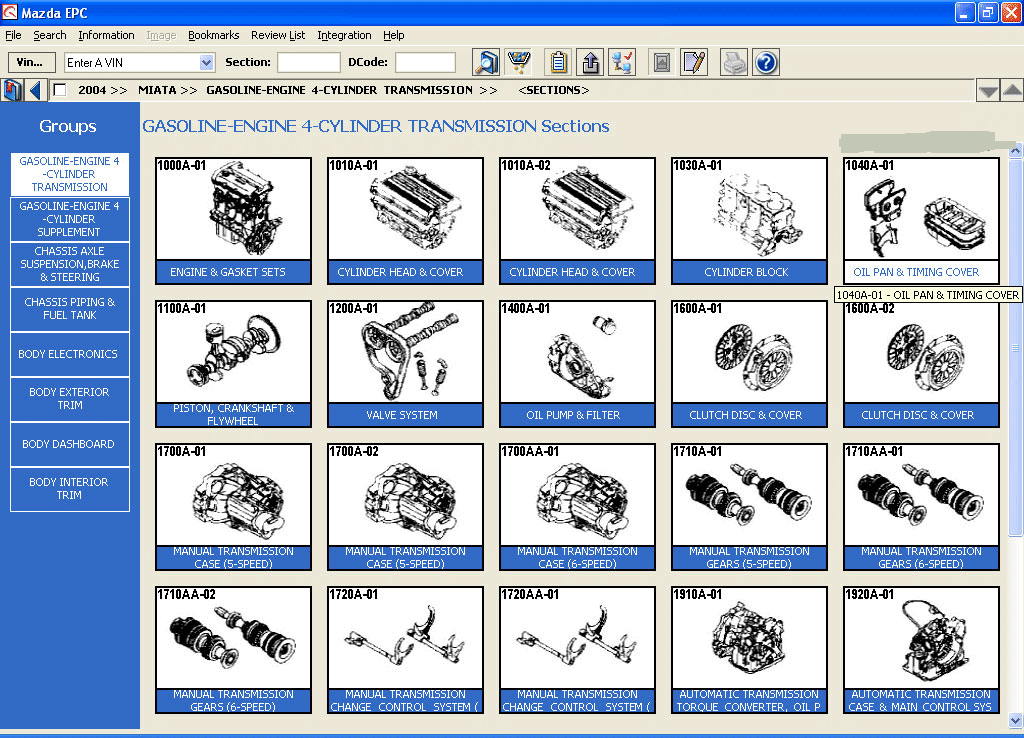Open 1000A-01 Engine & Gasket Sets section
1024x738 pixels.
[233, 221]
